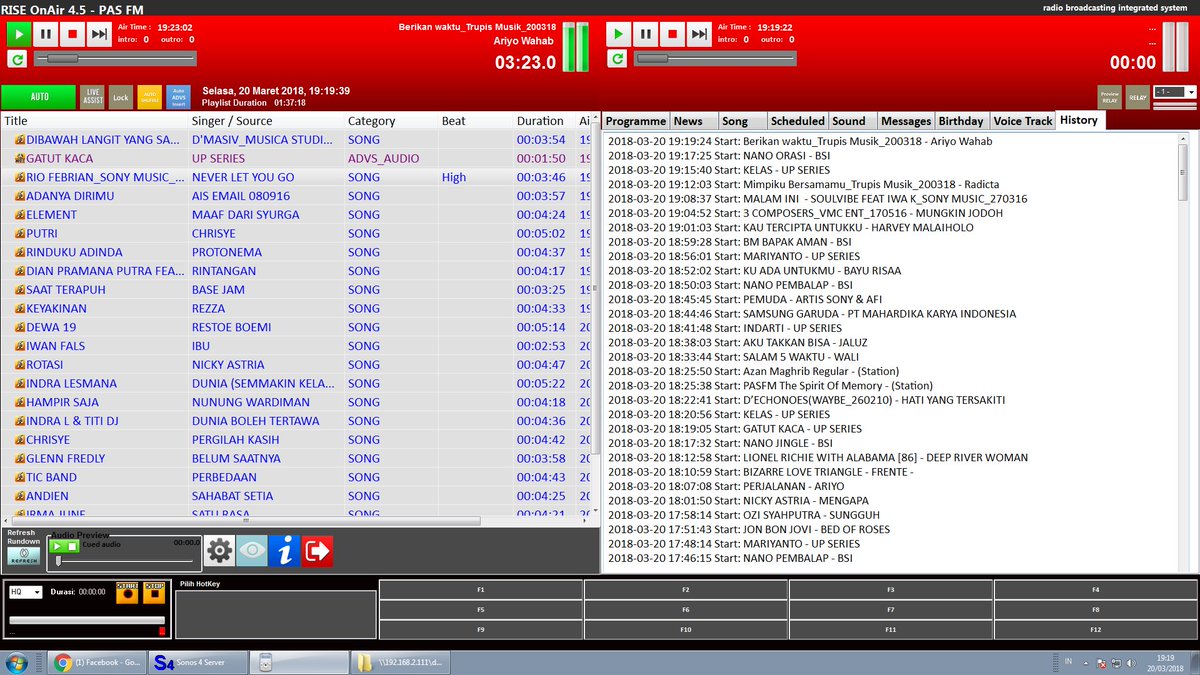Viewport: 1200px width, 675px height.
Task: Switch to the Voice Track tab
Action: click(1022, 120)
